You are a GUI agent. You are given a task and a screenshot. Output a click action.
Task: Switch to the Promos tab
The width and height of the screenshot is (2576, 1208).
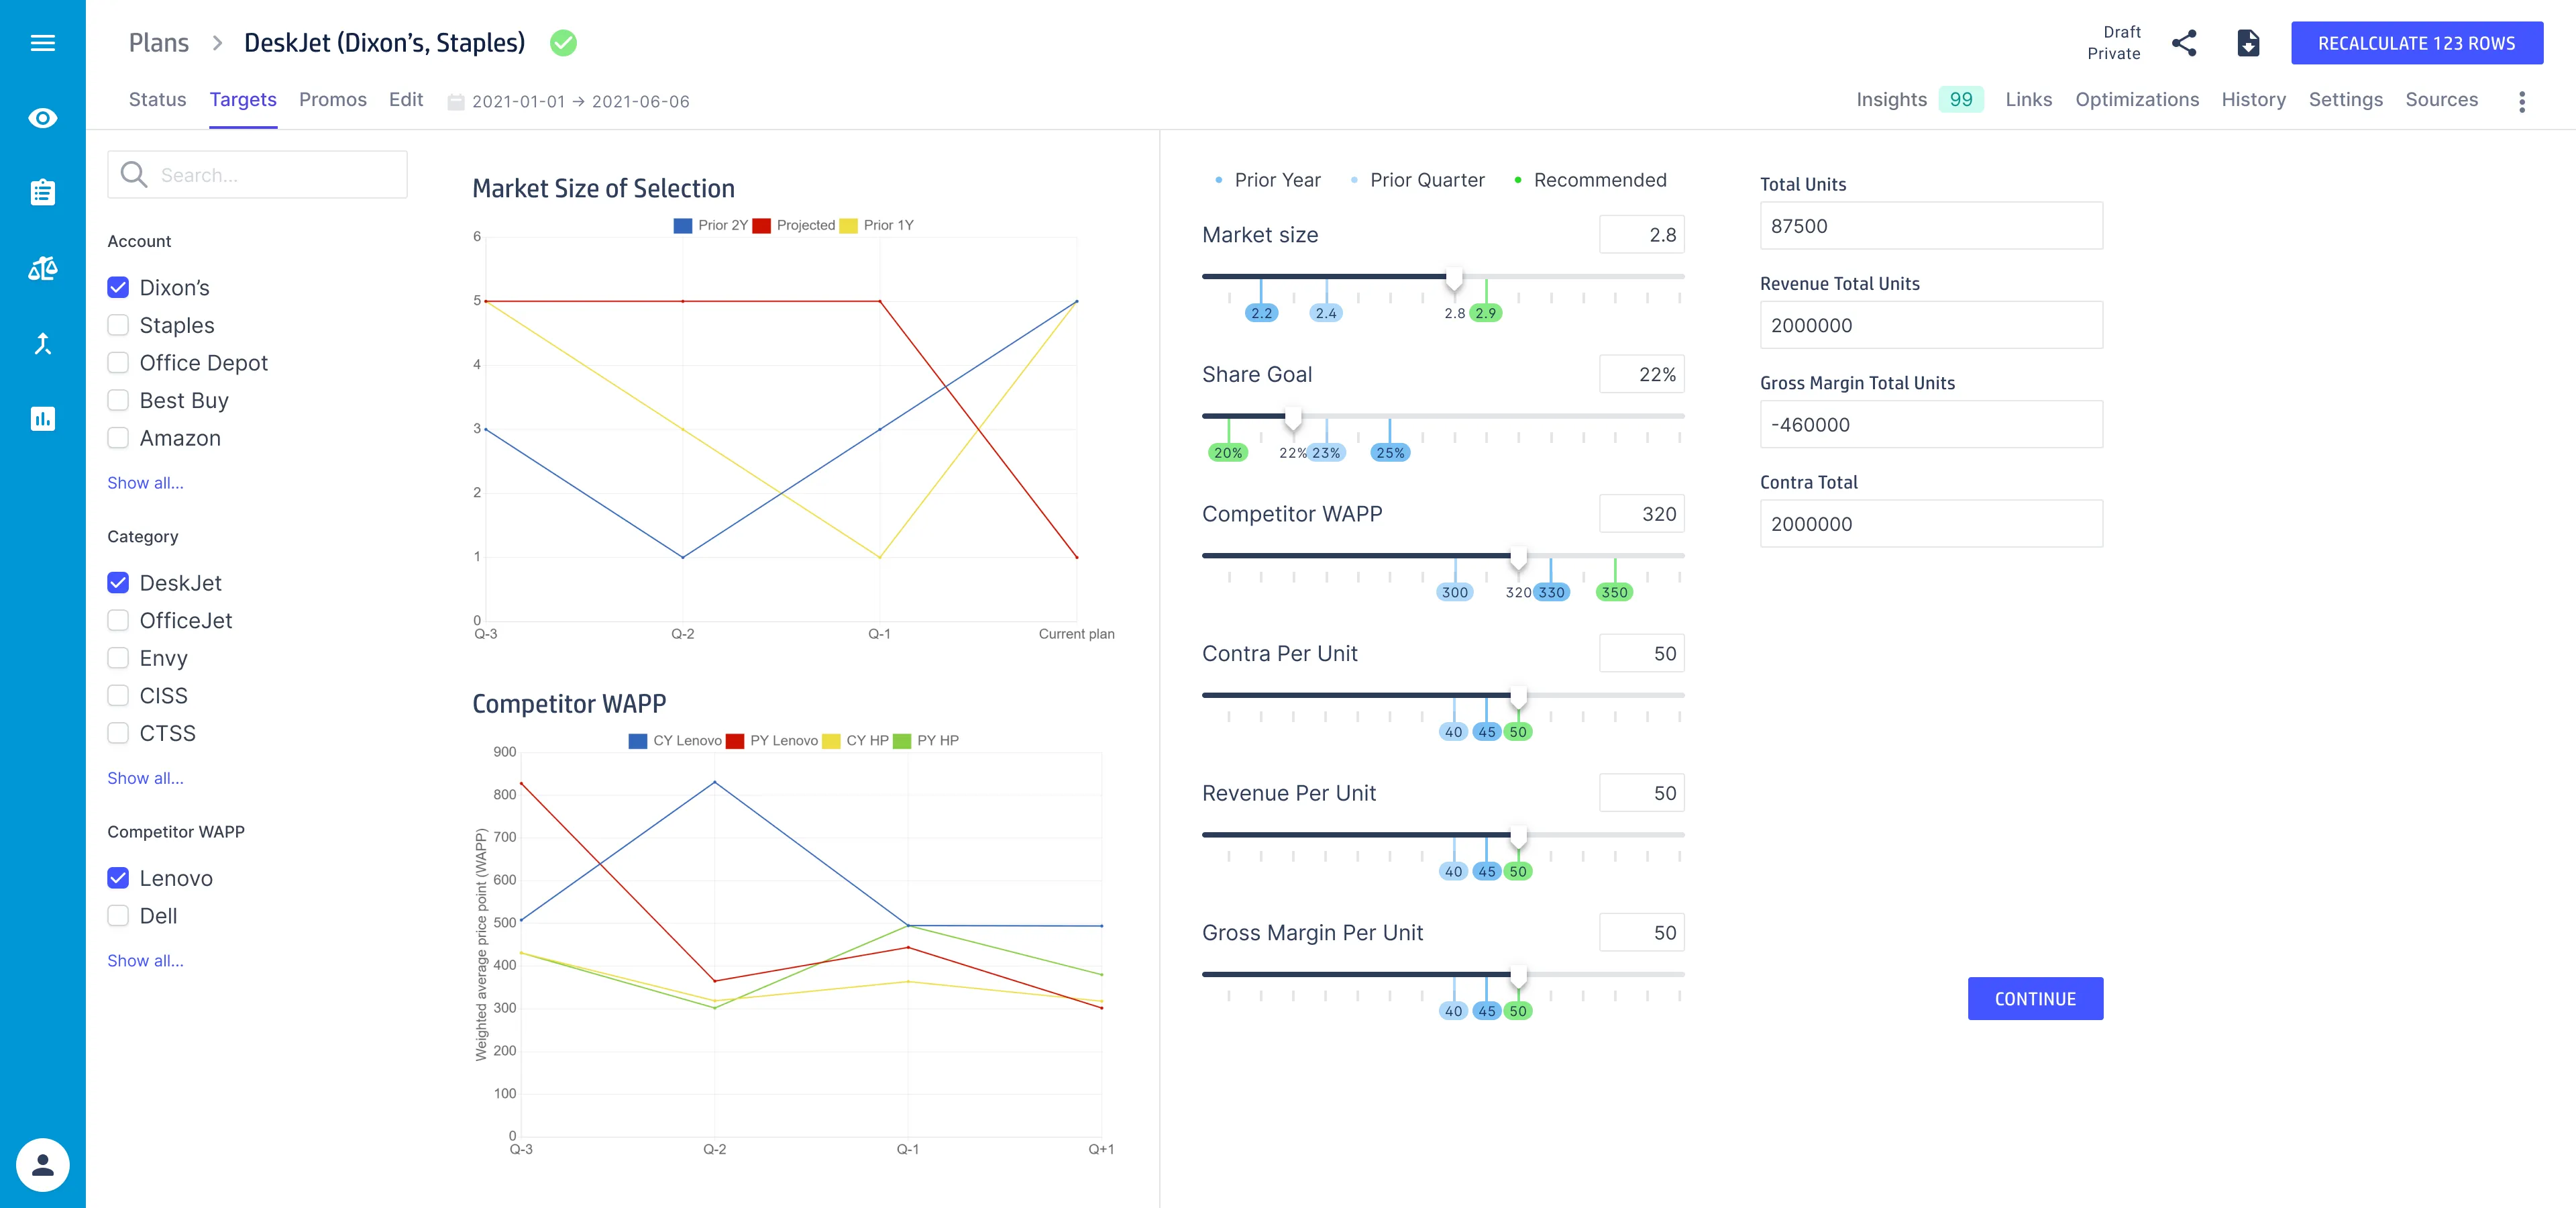332,100
